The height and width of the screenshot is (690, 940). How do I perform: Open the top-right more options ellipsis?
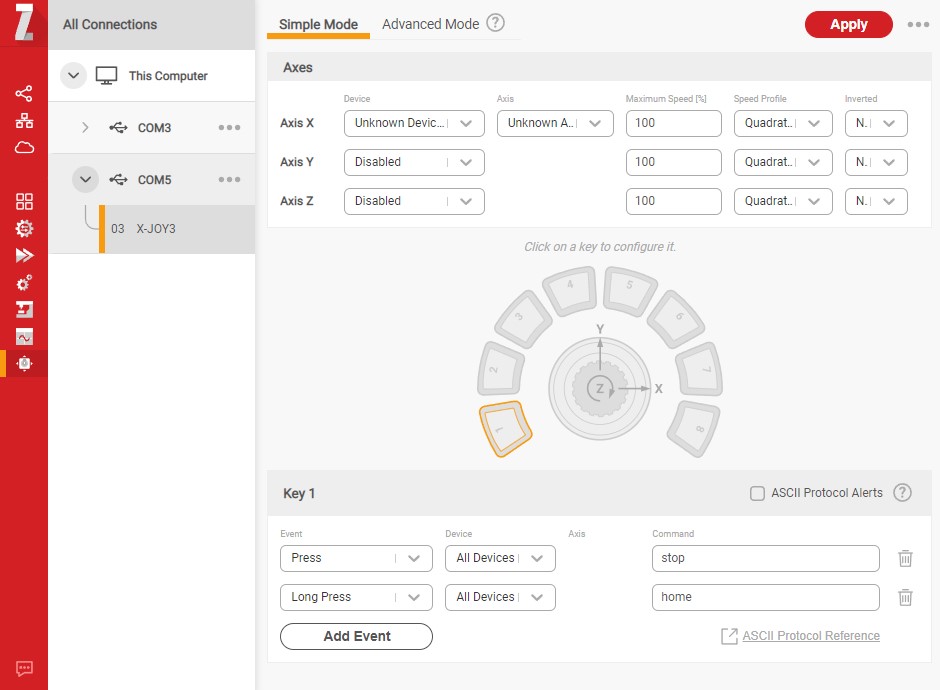(918, 25)
